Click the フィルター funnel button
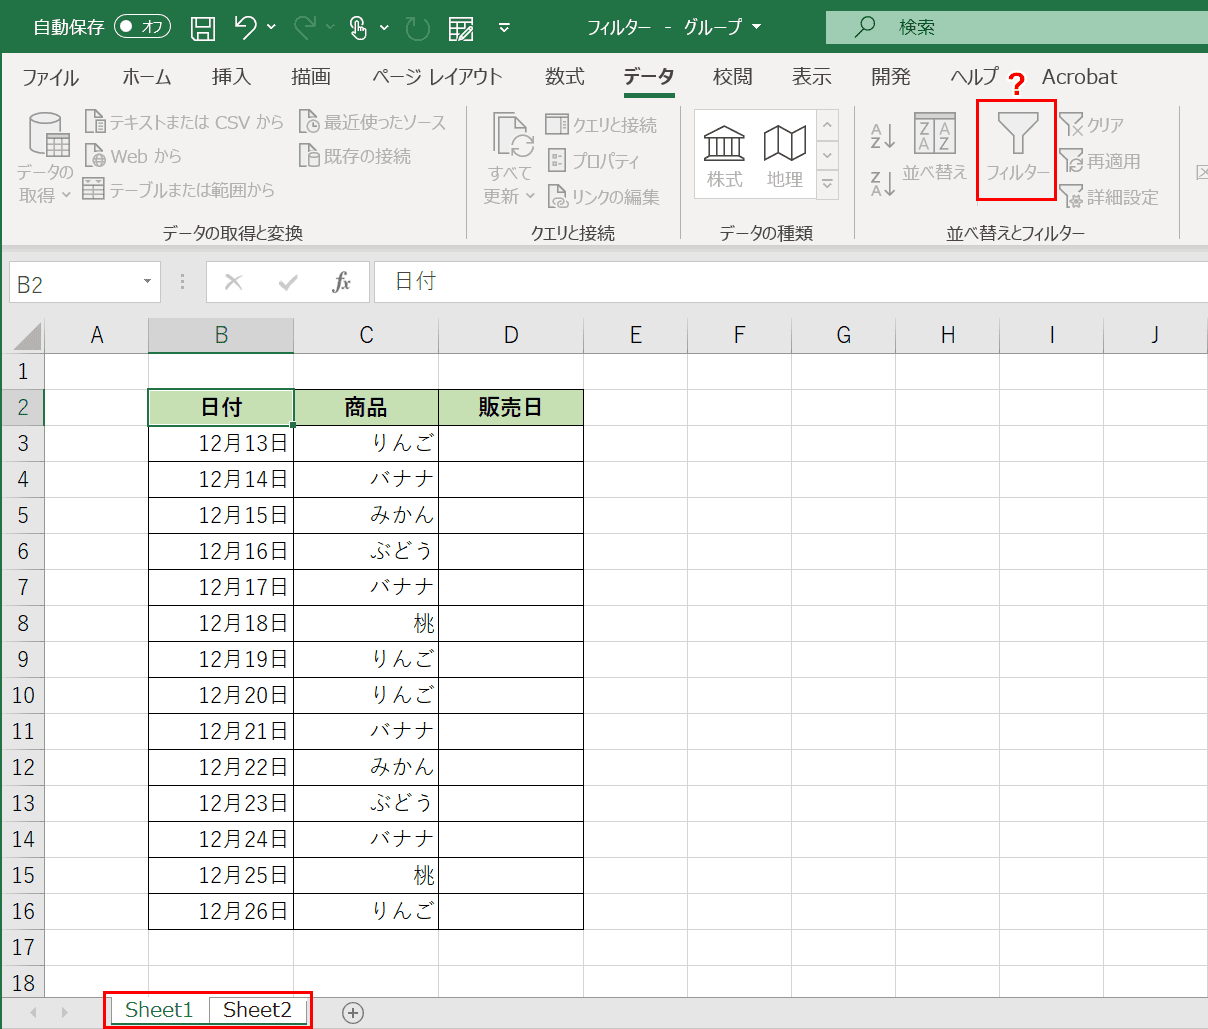The image size is (1208, 1029). 1017,147
